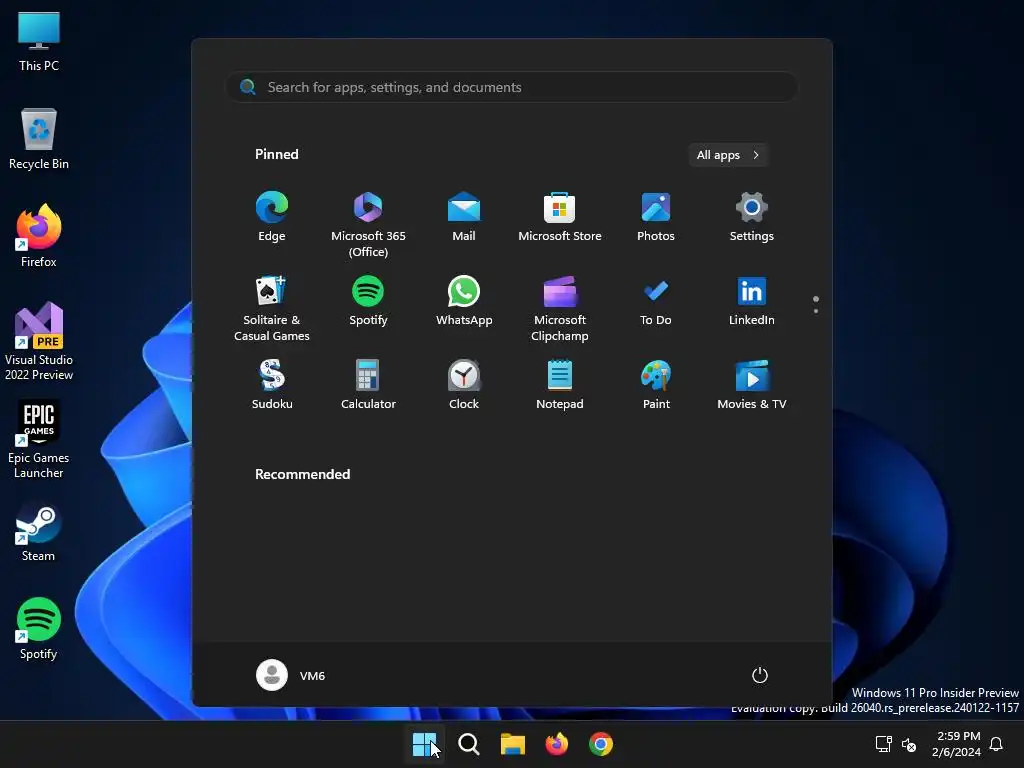Launch Chrome from the taskbar
The image size is (1024, 768).
point(601,744)
